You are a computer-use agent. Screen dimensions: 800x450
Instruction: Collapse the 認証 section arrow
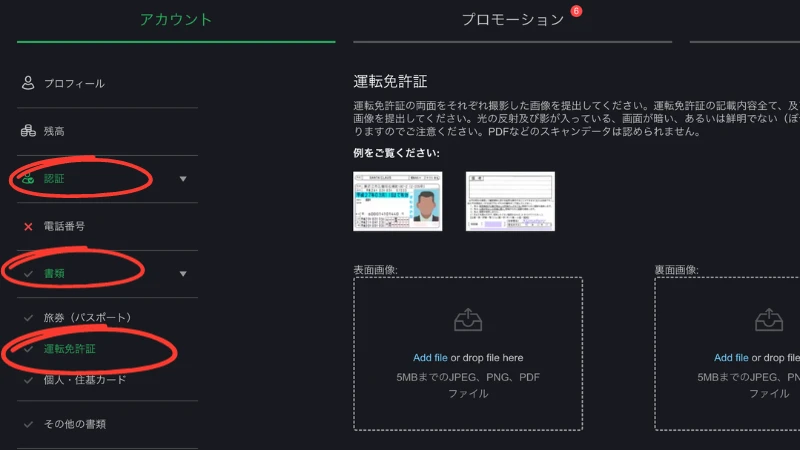click(183, 179)
